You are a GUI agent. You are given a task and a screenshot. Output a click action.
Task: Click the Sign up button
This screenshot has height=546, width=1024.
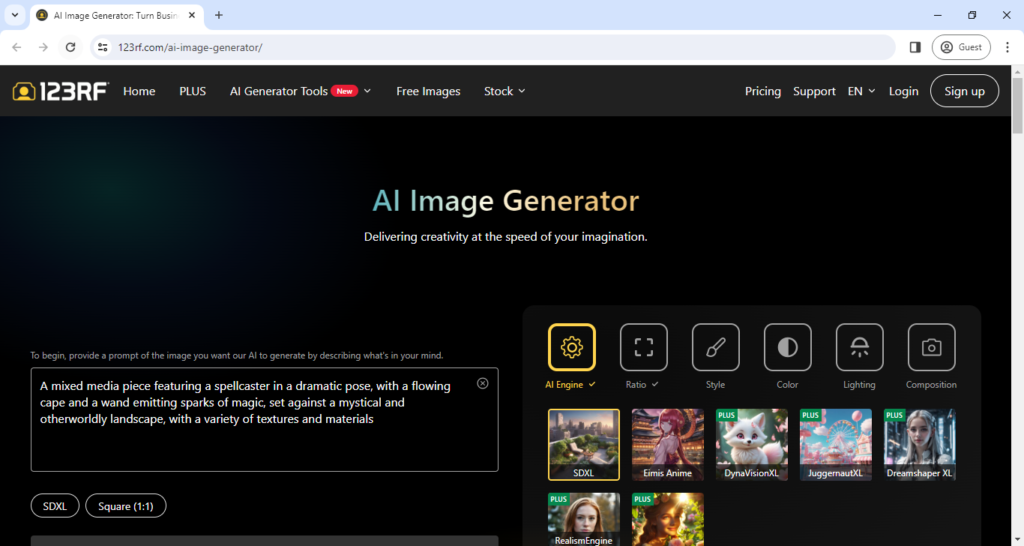tap(964, 91)
